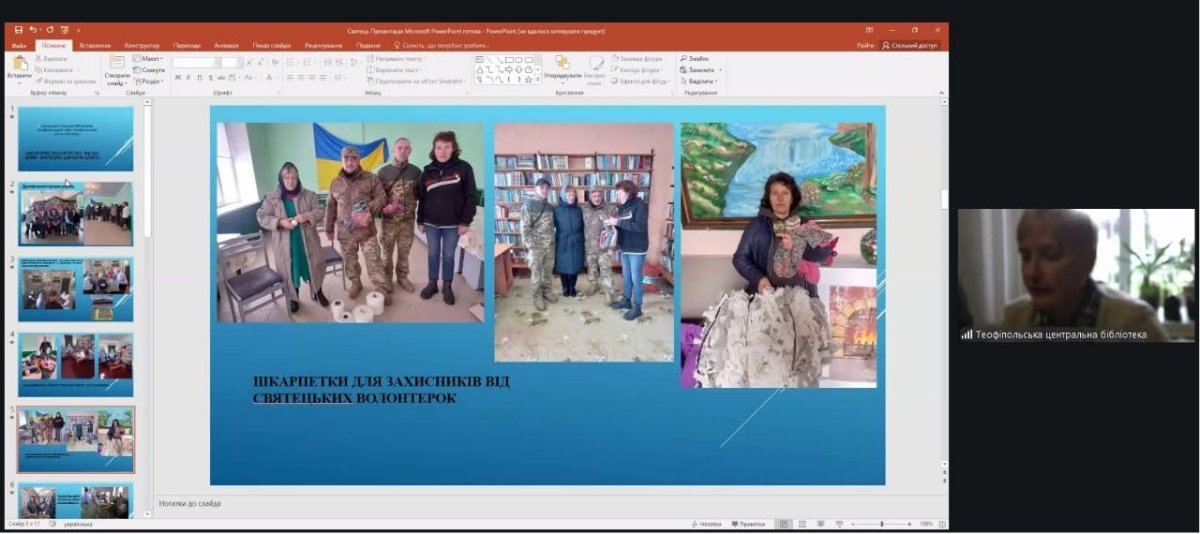Viewport: 1200px width, 534px height.
Task: Click the Share (Спільний доступ) button
Action: (910, 45)
